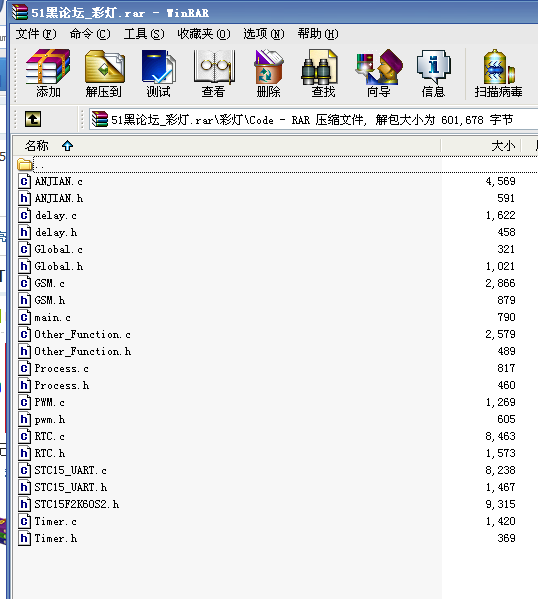
Task: Open the Commands (命令) menu
Action: [90, 34]
